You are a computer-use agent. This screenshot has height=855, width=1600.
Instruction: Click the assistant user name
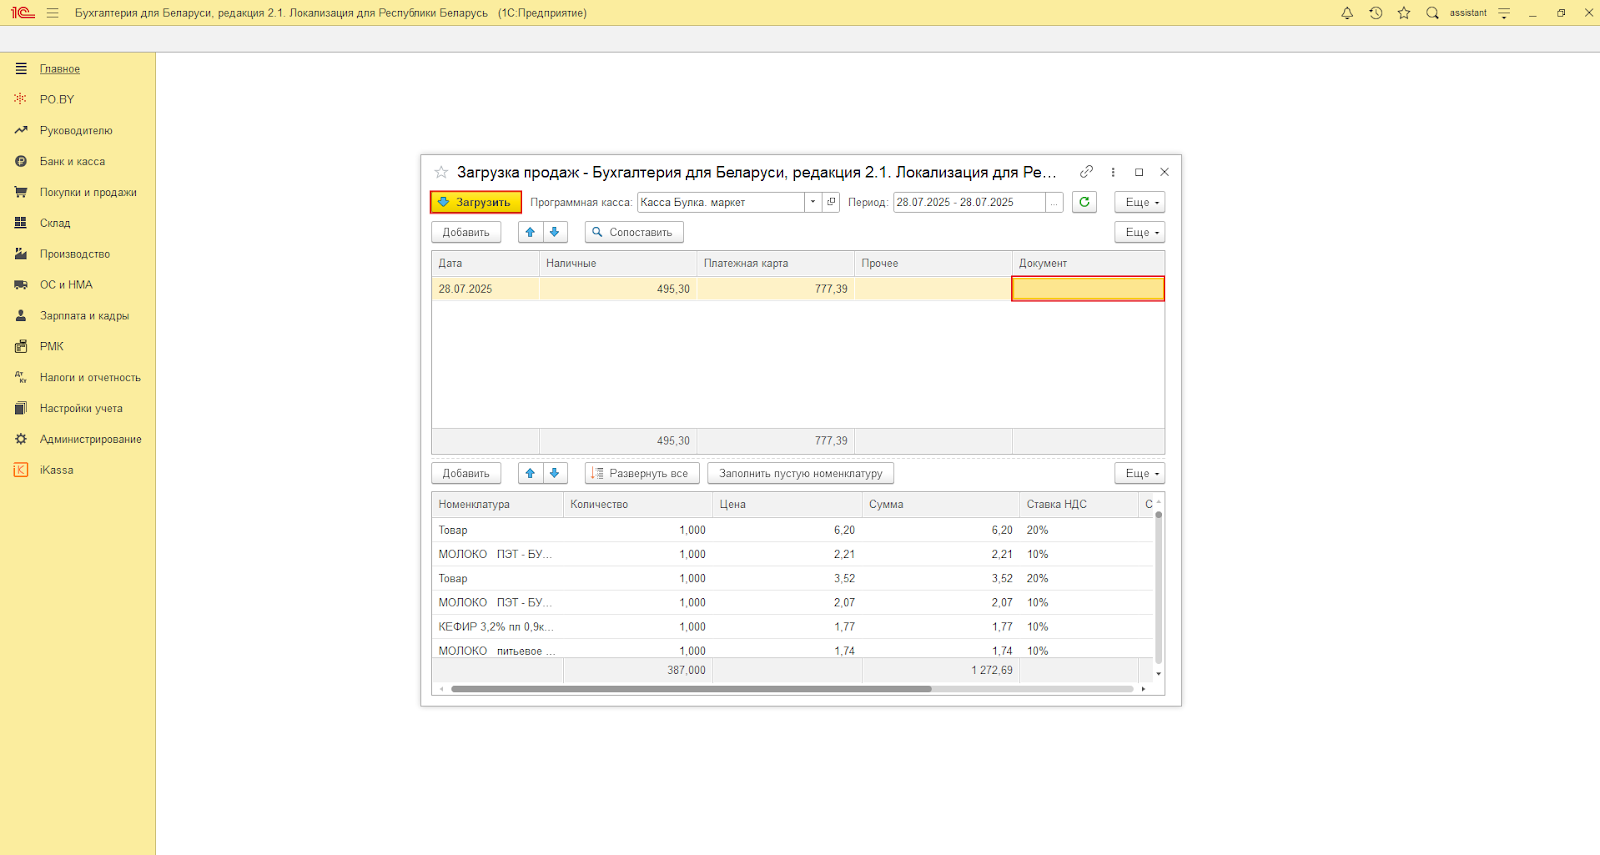(1468, 13)
